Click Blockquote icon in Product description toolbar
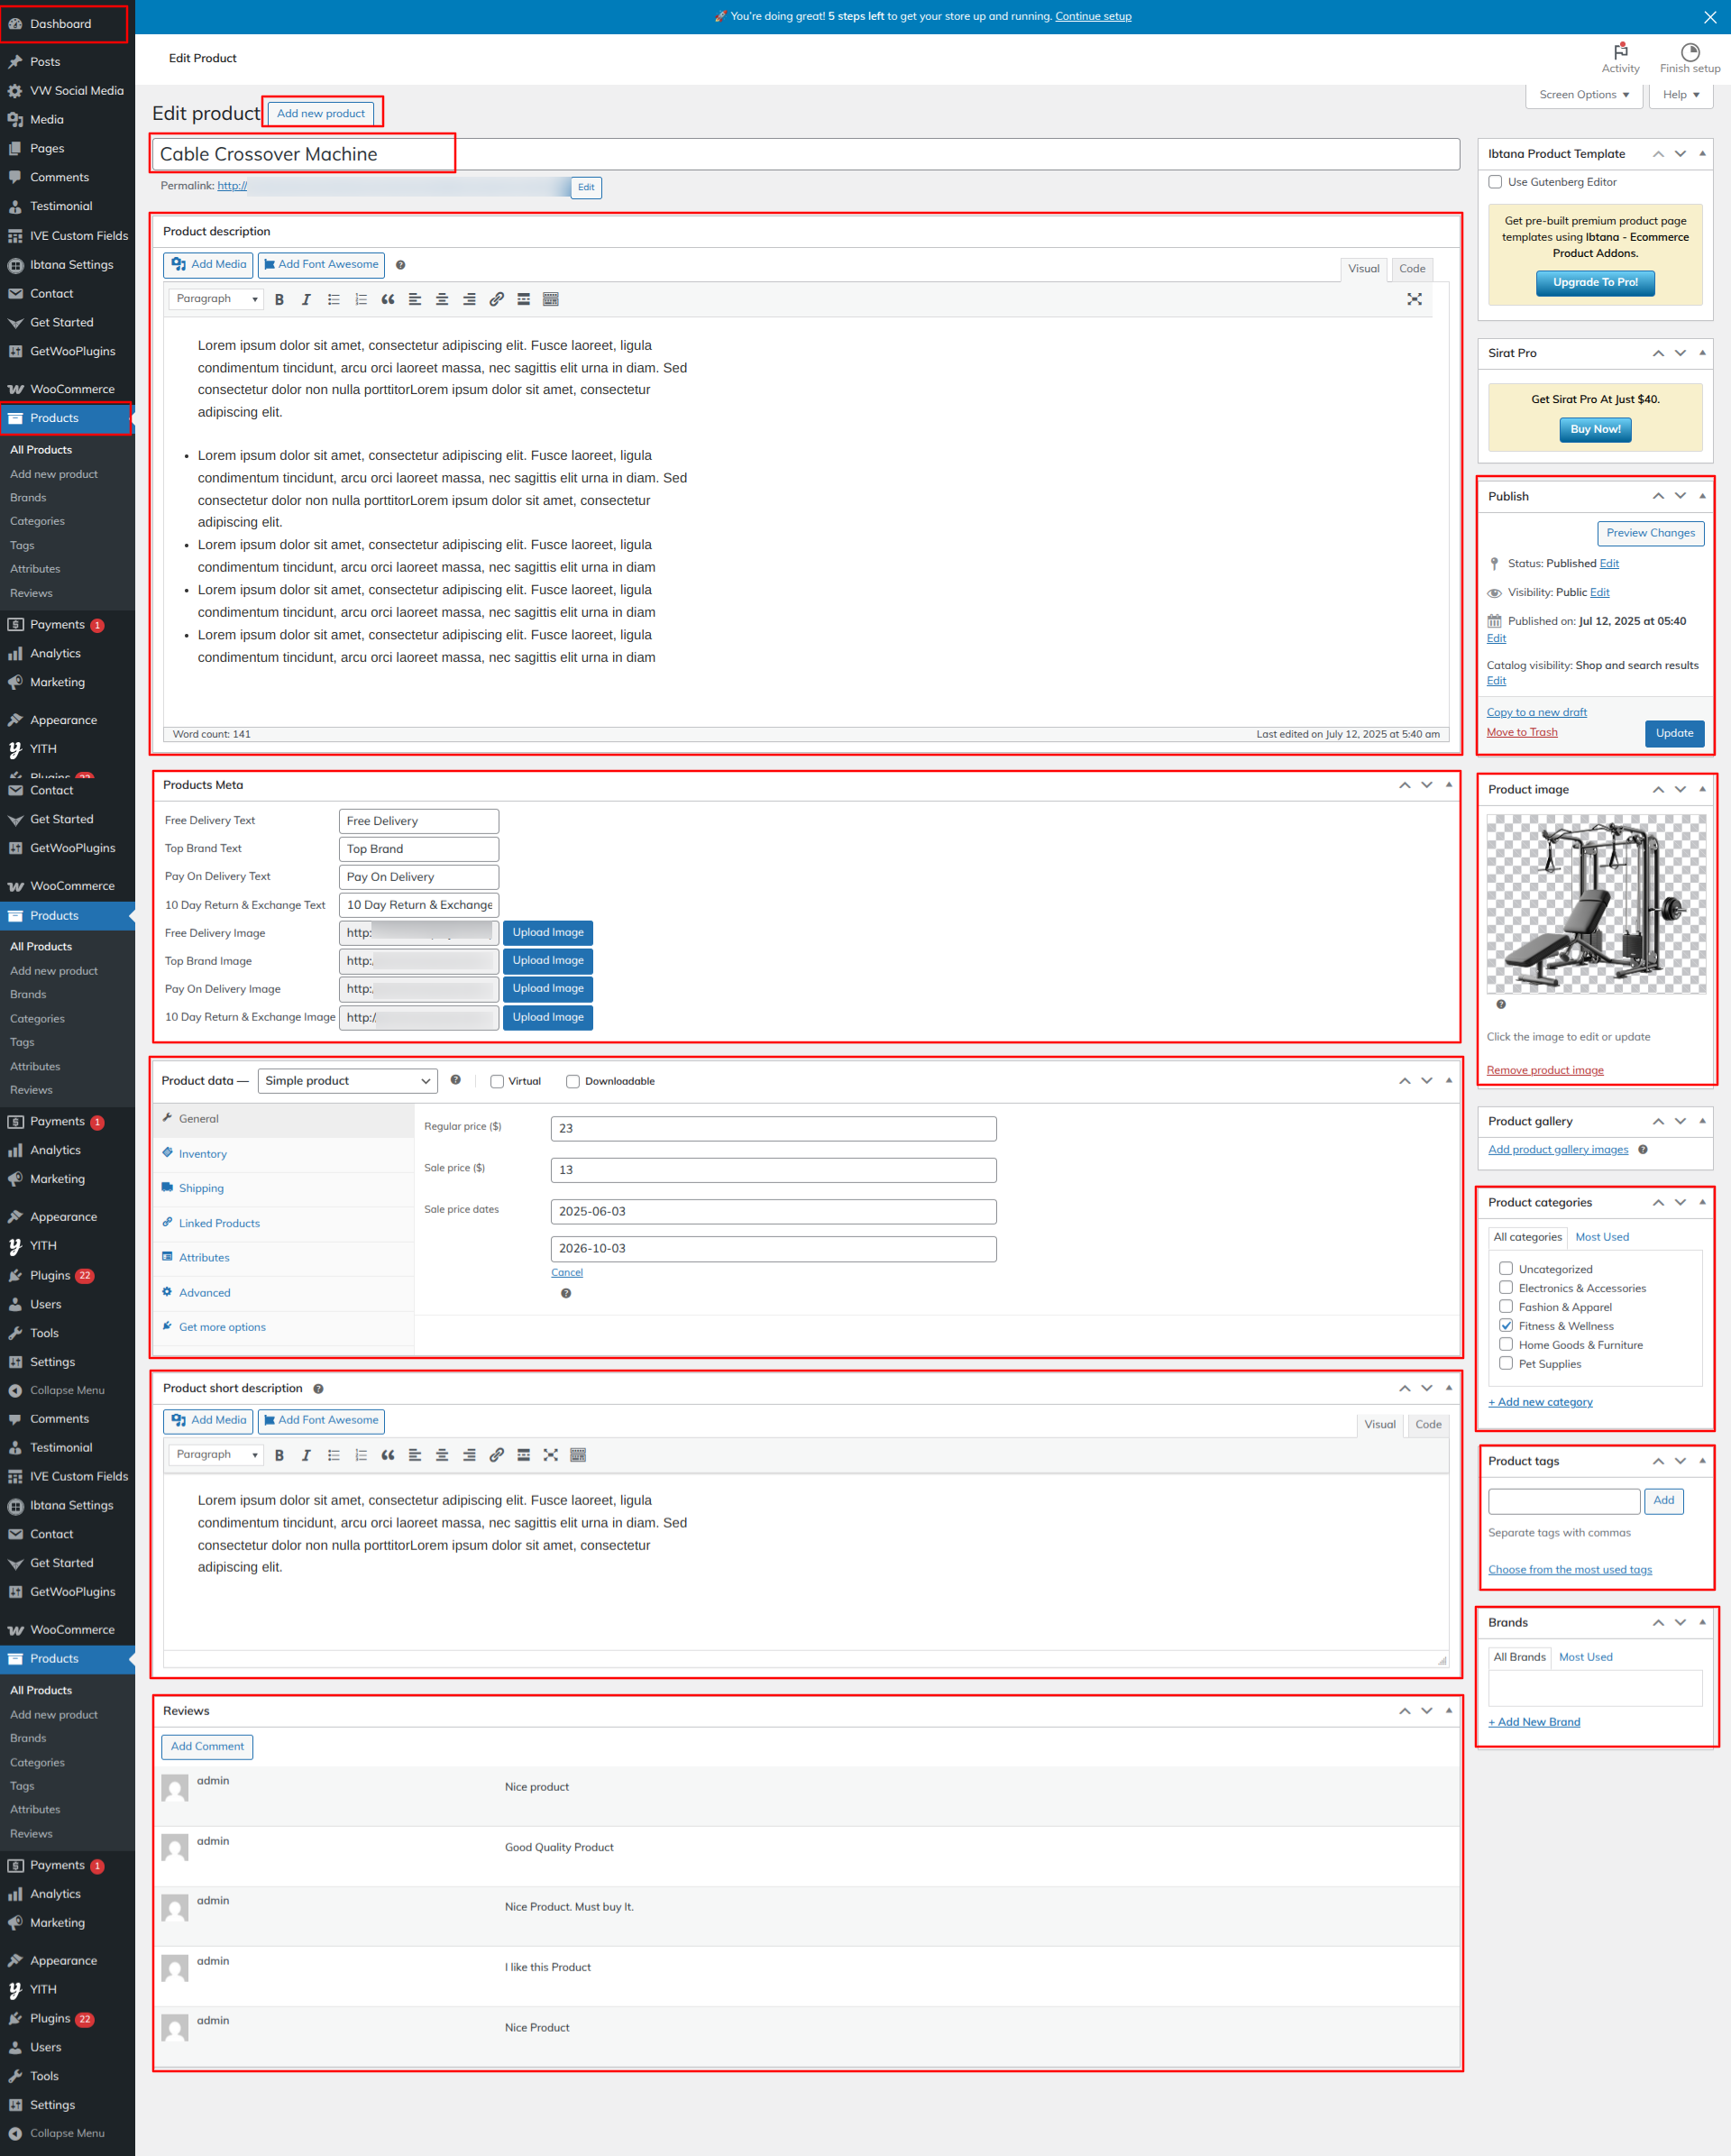This screenshot has width=1731, height=2156. 388,299
